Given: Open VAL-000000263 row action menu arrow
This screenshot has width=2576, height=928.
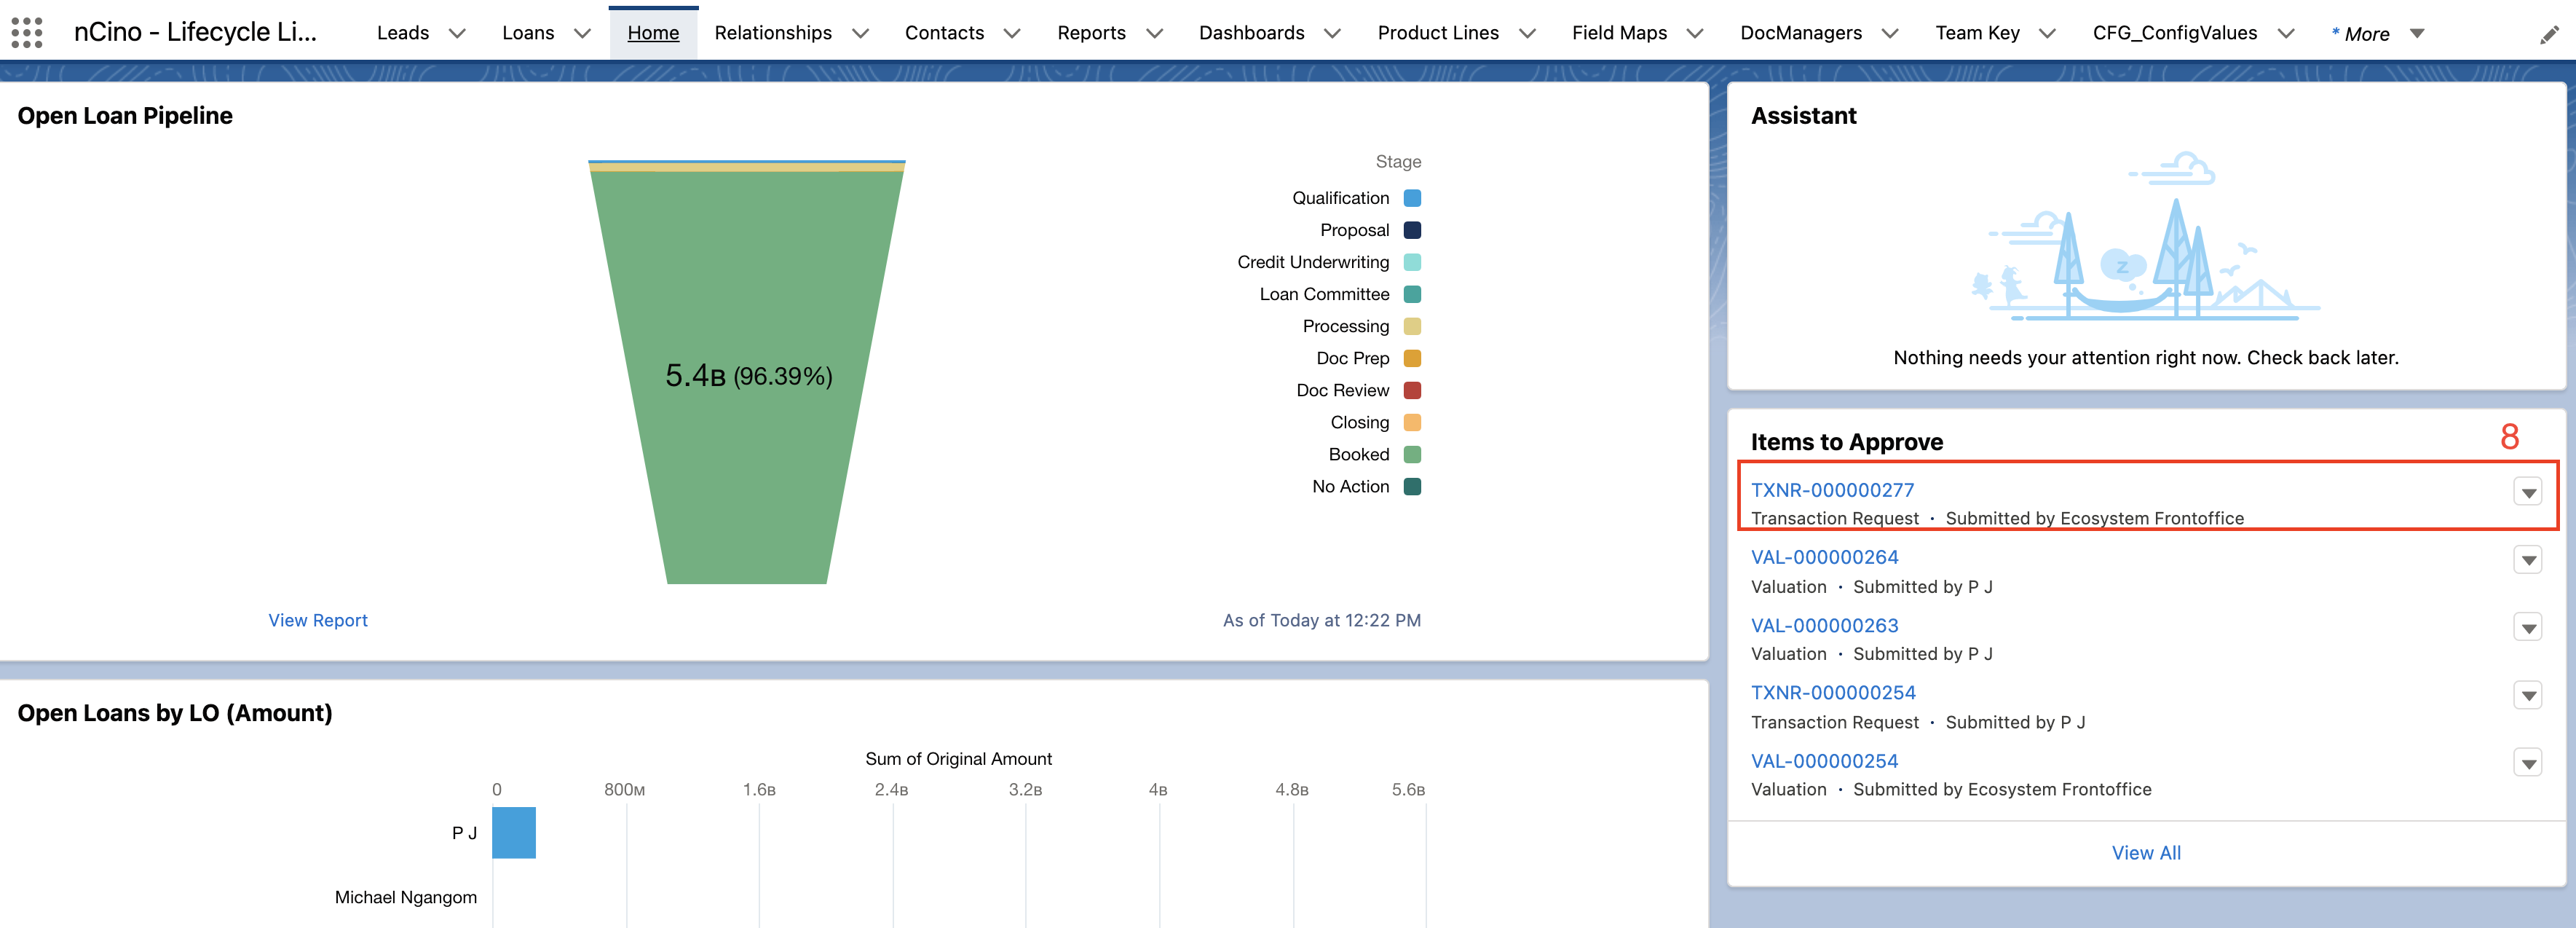Looking at the screenshot, I should [2528, 628].
